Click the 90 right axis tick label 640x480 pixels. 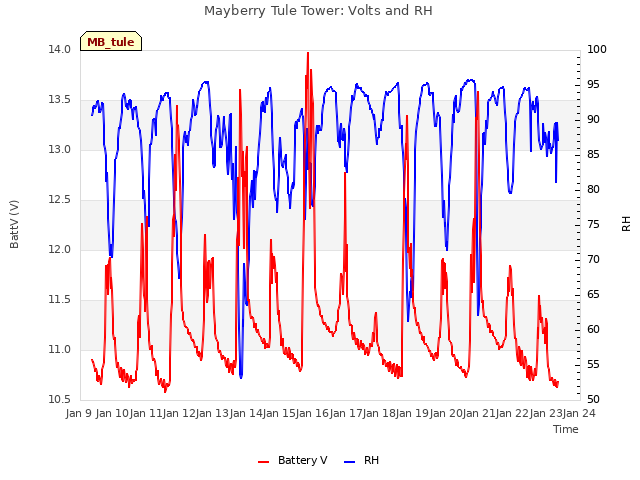593,120
